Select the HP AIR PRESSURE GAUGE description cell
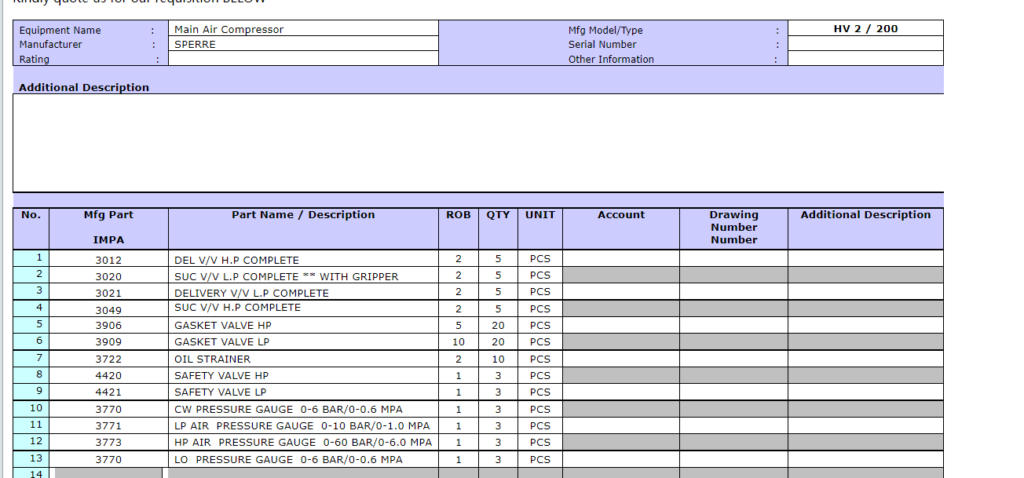 (303, 442)
